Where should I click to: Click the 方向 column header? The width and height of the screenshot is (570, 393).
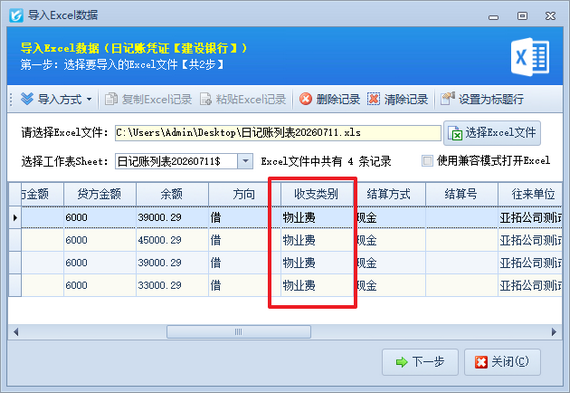[244, 194]
